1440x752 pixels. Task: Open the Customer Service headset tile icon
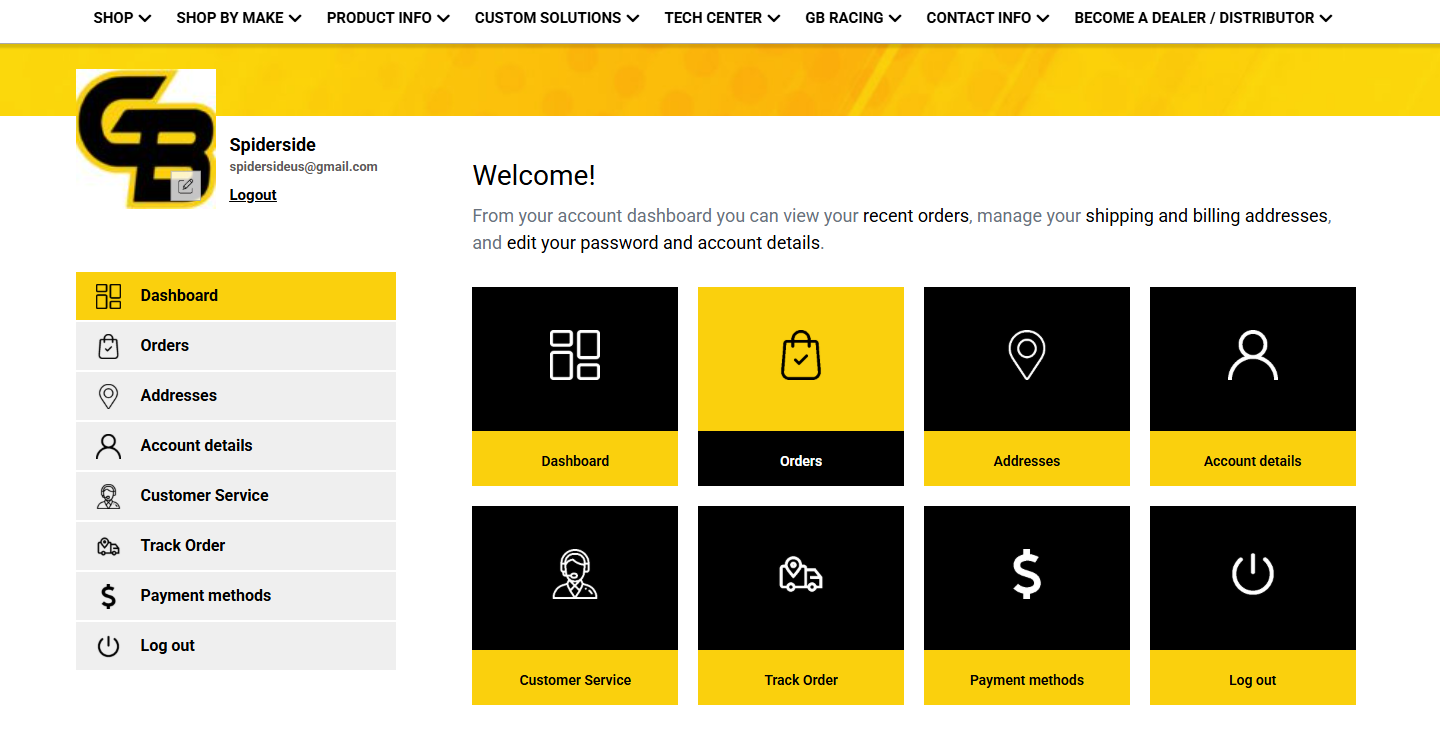[575, 575]
